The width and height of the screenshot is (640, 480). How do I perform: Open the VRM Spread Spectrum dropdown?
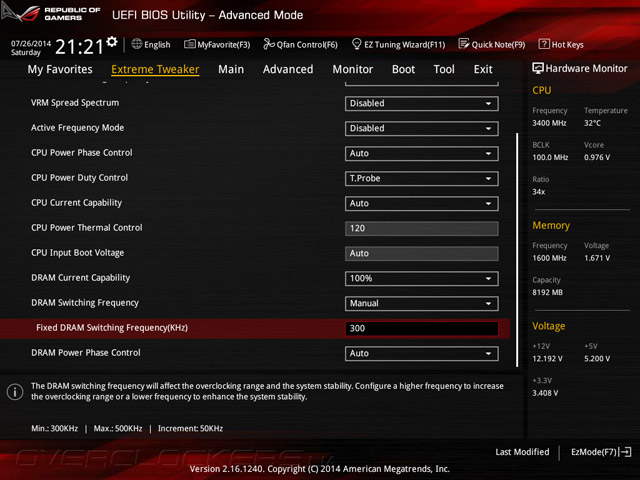[x=422, y=103]
